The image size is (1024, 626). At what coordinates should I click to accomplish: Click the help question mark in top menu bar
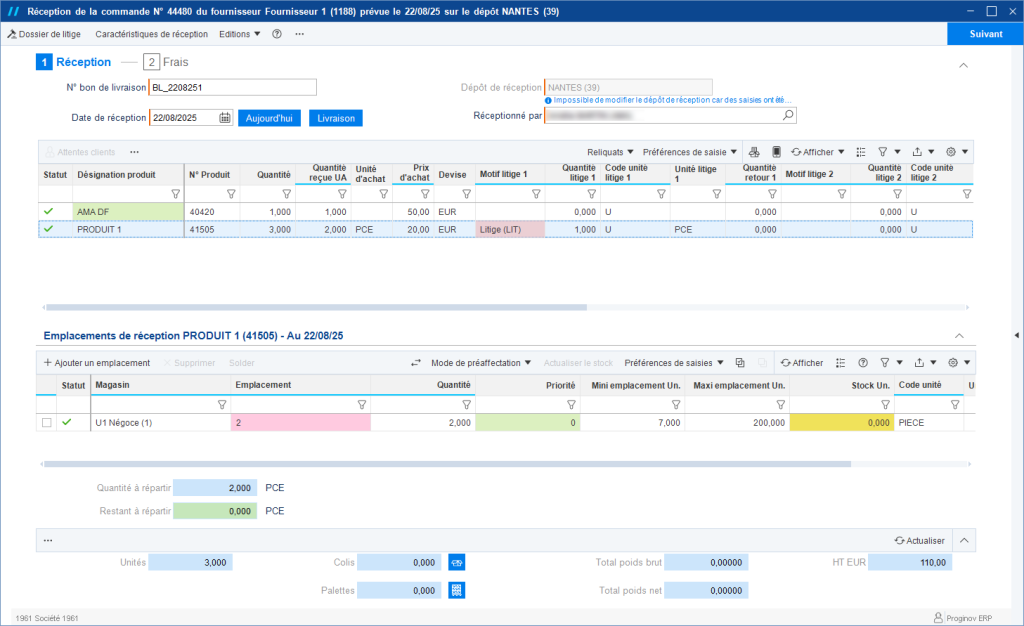(x=277, y=34)
